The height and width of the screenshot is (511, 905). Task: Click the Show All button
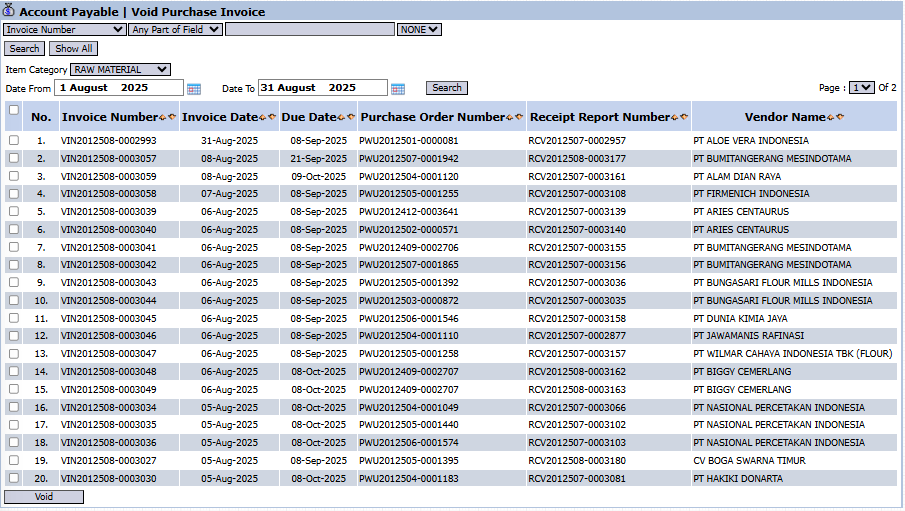(73, 48)
